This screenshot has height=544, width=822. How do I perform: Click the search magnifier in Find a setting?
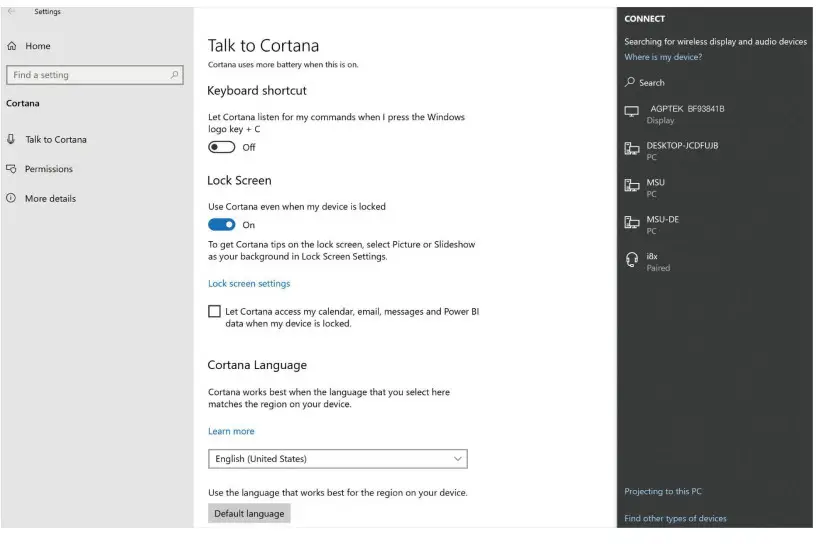pyautogui.click(x=175, y=75)
